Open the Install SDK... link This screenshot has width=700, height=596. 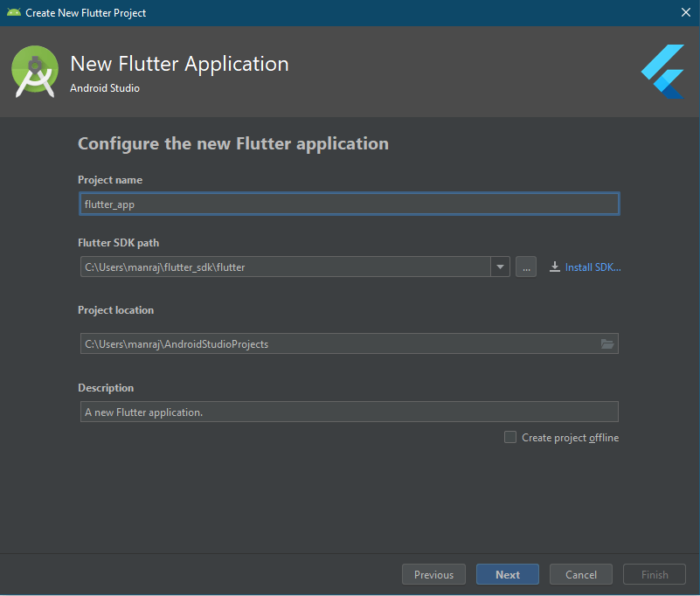coord(593,267)
